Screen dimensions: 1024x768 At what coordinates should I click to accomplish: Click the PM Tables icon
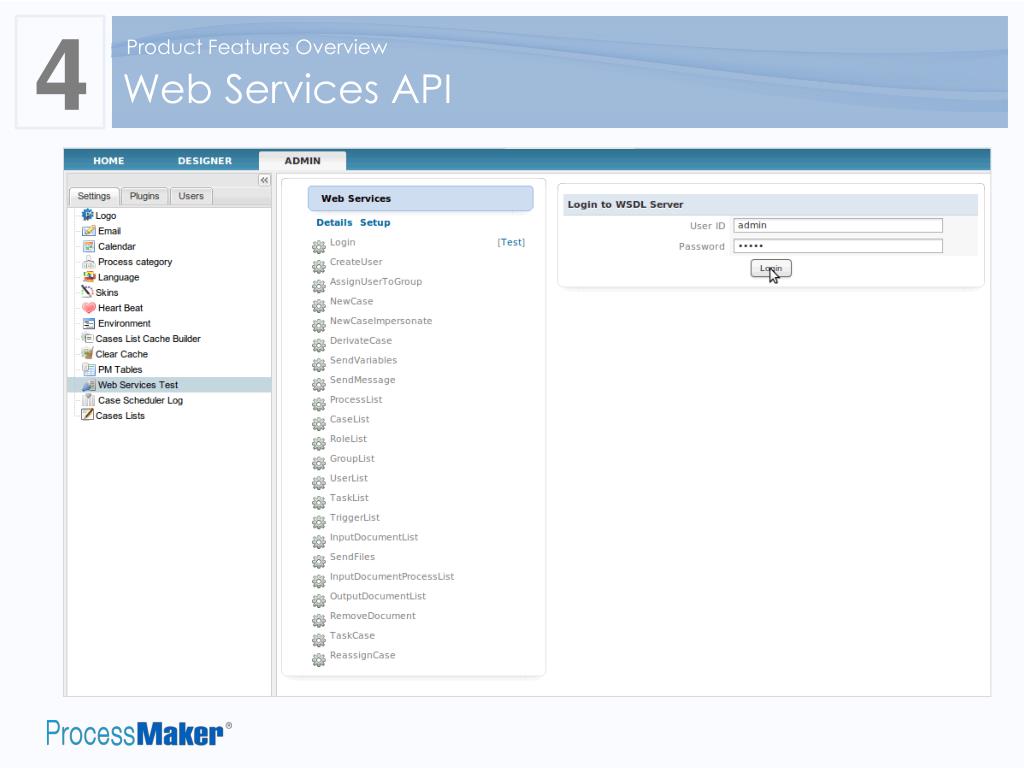click(89, 369)
